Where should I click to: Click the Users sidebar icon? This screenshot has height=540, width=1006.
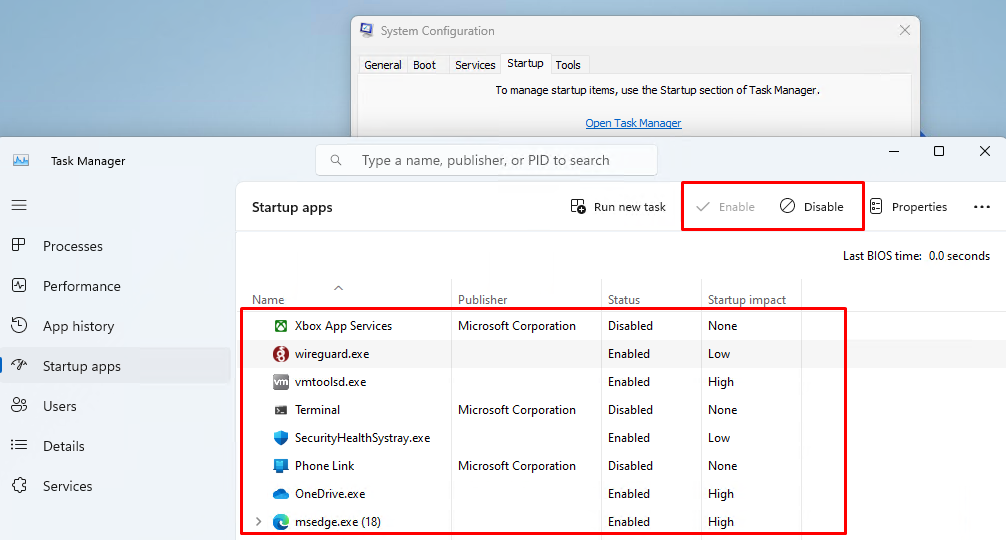pyautogui.click(x=19, y=405)
